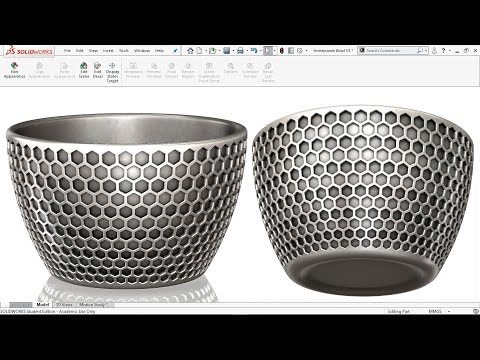Expand the Print dropdown arrow
The width and height of the screenshot is (480, 360).
[x=247, y=51]
